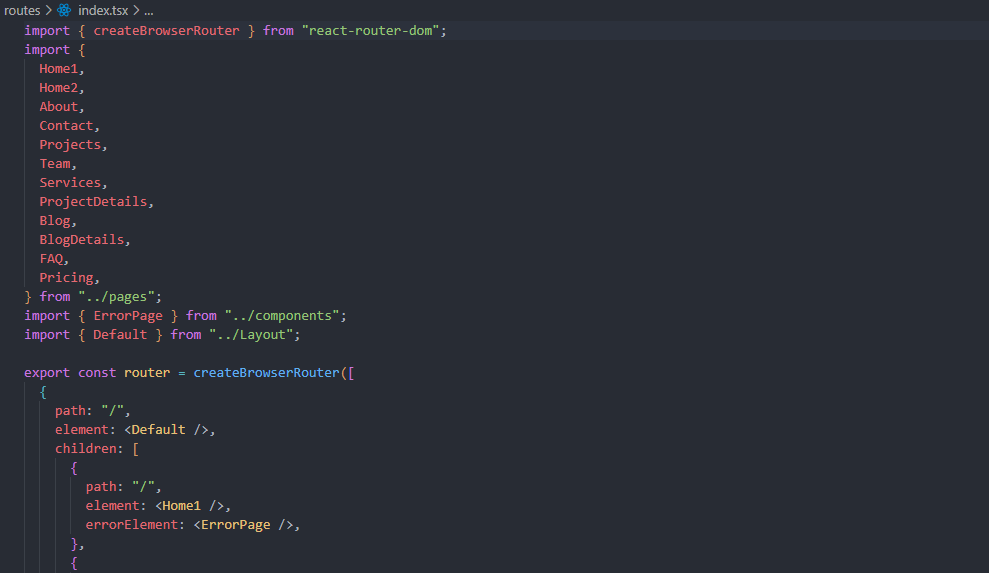The image size is (989, 573).
Task: Select Home2 in the import list
Action: tap(58, 88)
